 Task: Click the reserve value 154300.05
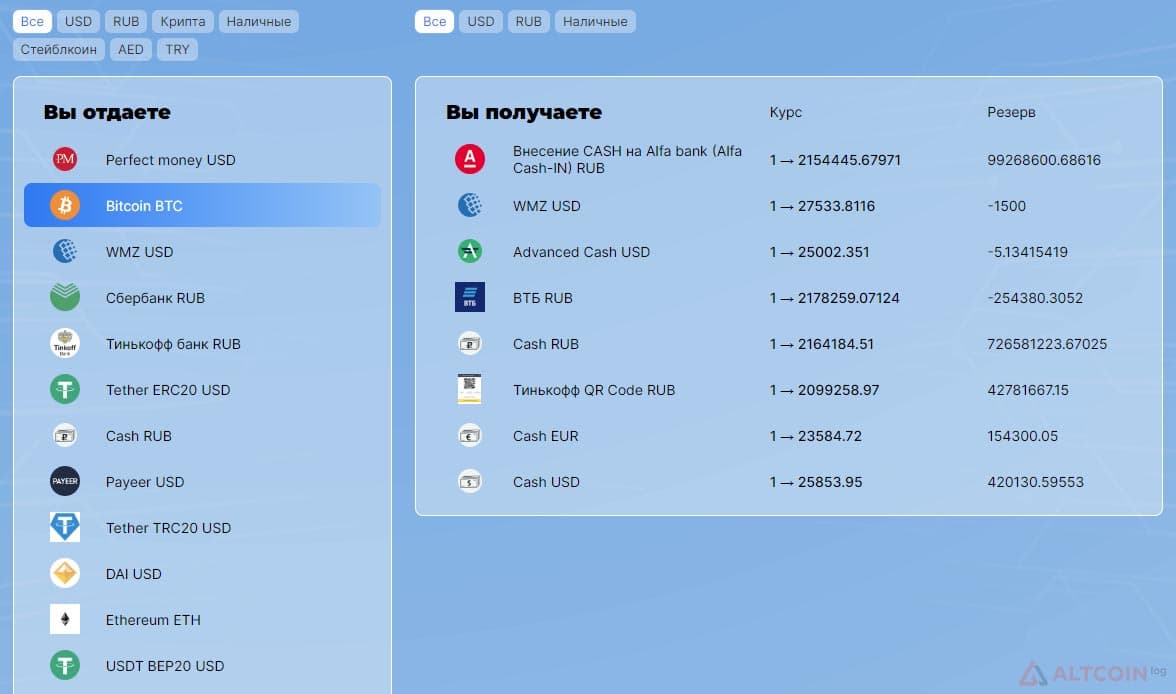1022,436
